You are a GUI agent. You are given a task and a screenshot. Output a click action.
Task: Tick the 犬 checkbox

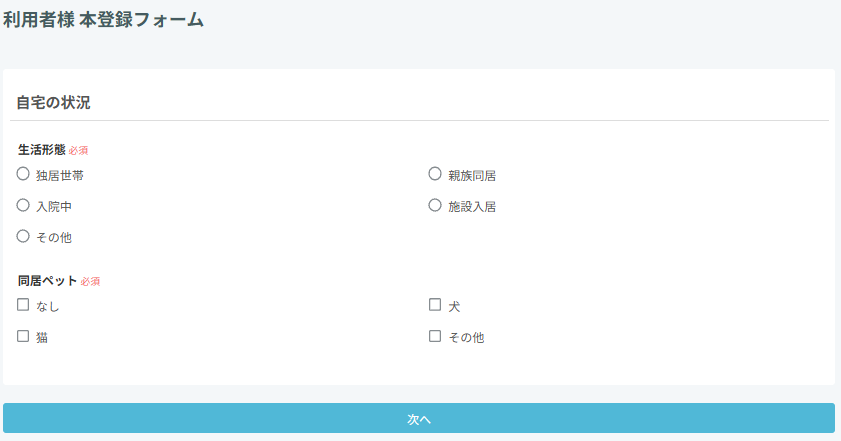435,305
